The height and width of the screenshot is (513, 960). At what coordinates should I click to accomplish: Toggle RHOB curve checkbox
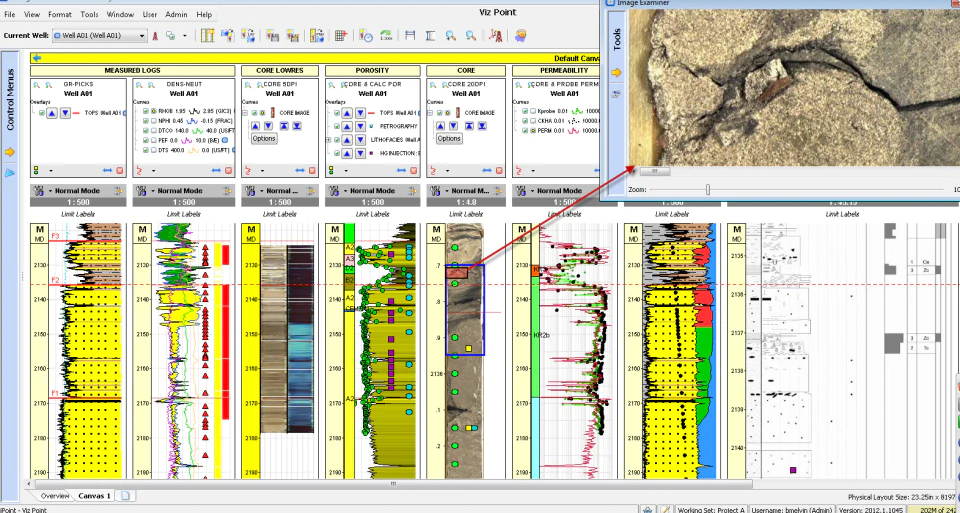point(146,112)
